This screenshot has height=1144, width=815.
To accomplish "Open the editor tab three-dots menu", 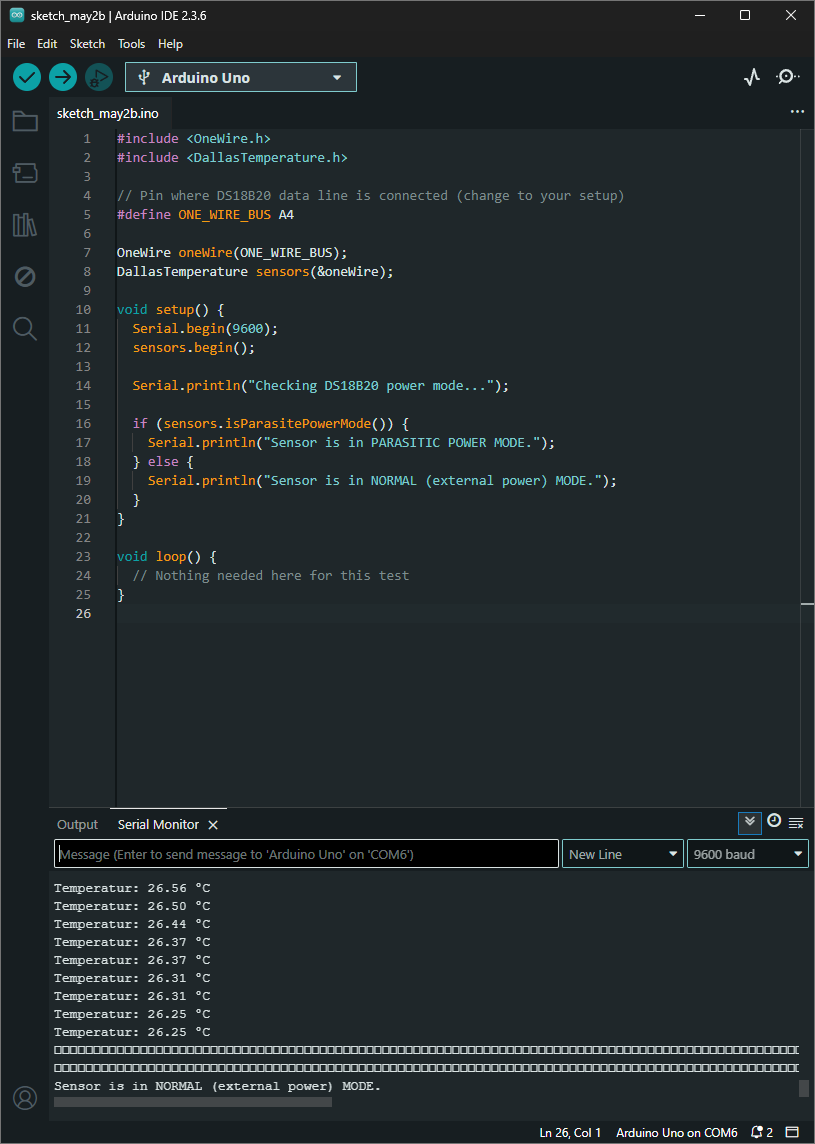I will (x=797, y=112).
